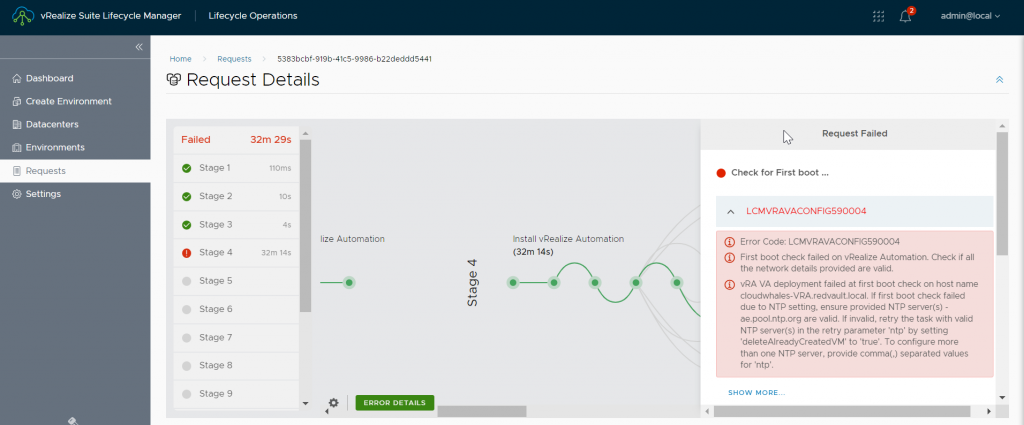
Task: Click Requests document icon
Action: 17,171
